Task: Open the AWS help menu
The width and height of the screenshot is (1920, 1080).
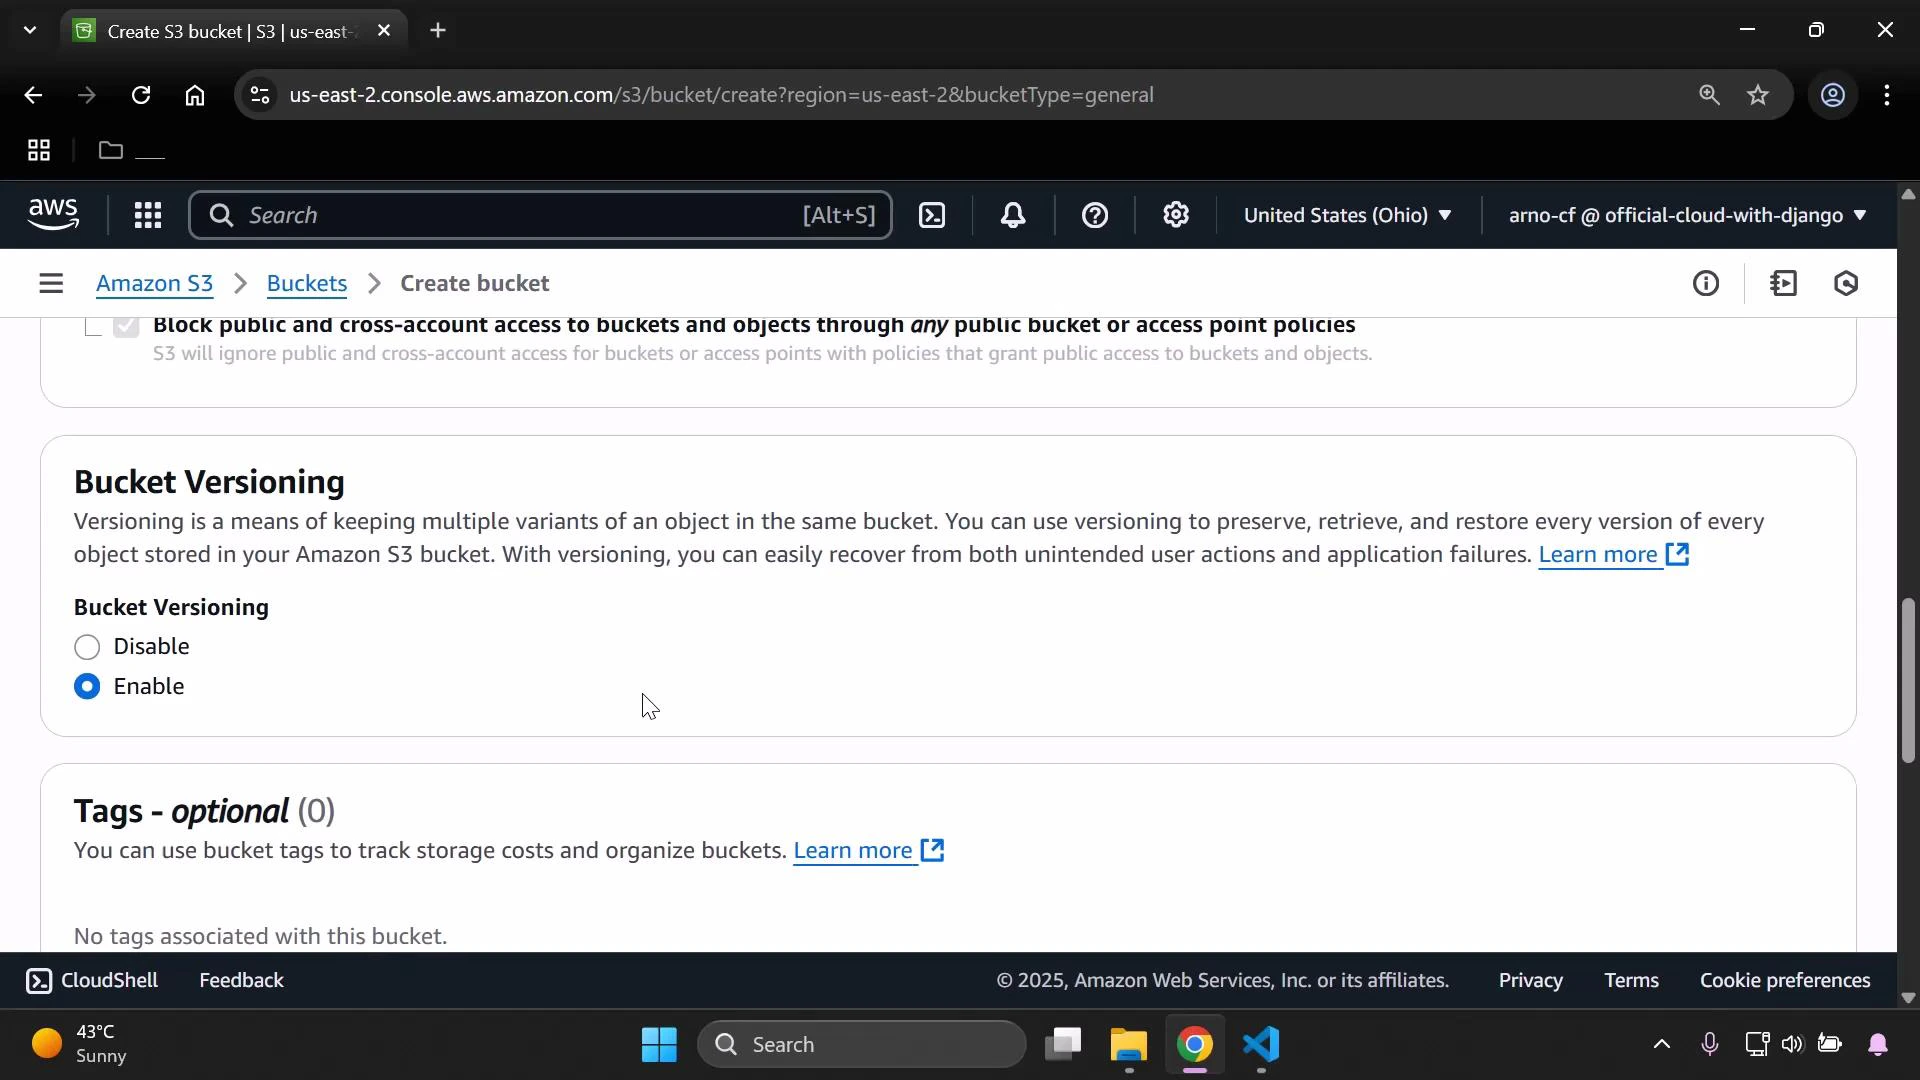Action: point(1096,215)
